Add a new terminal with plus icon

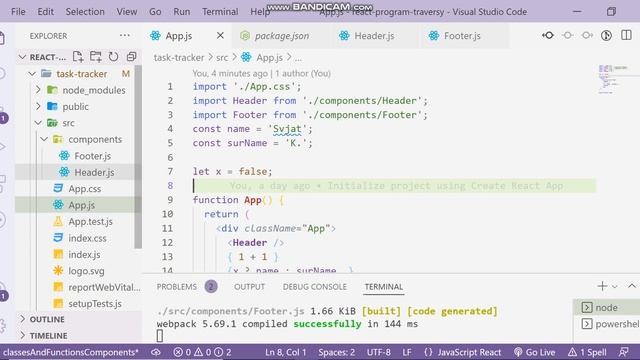click(x=602, y=286)
